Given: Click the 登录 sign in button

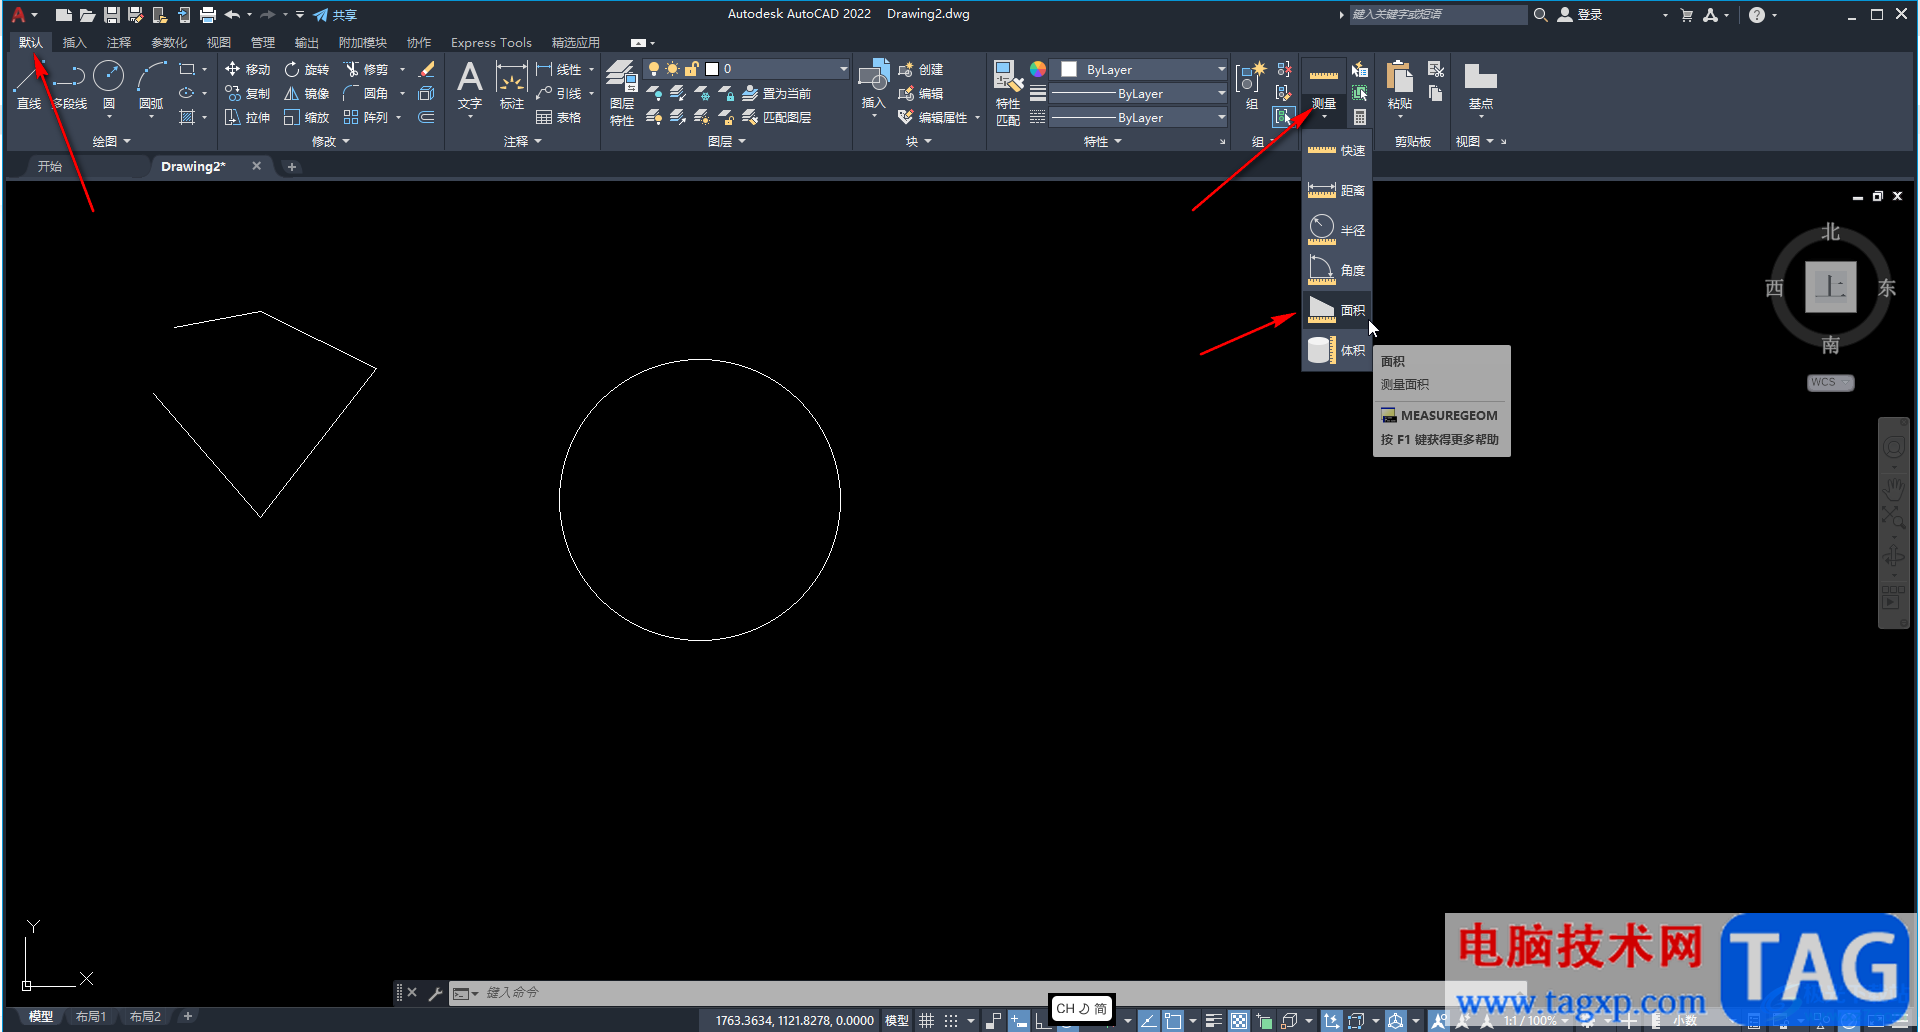Looking at the screenshot, I should point(1580,14).
